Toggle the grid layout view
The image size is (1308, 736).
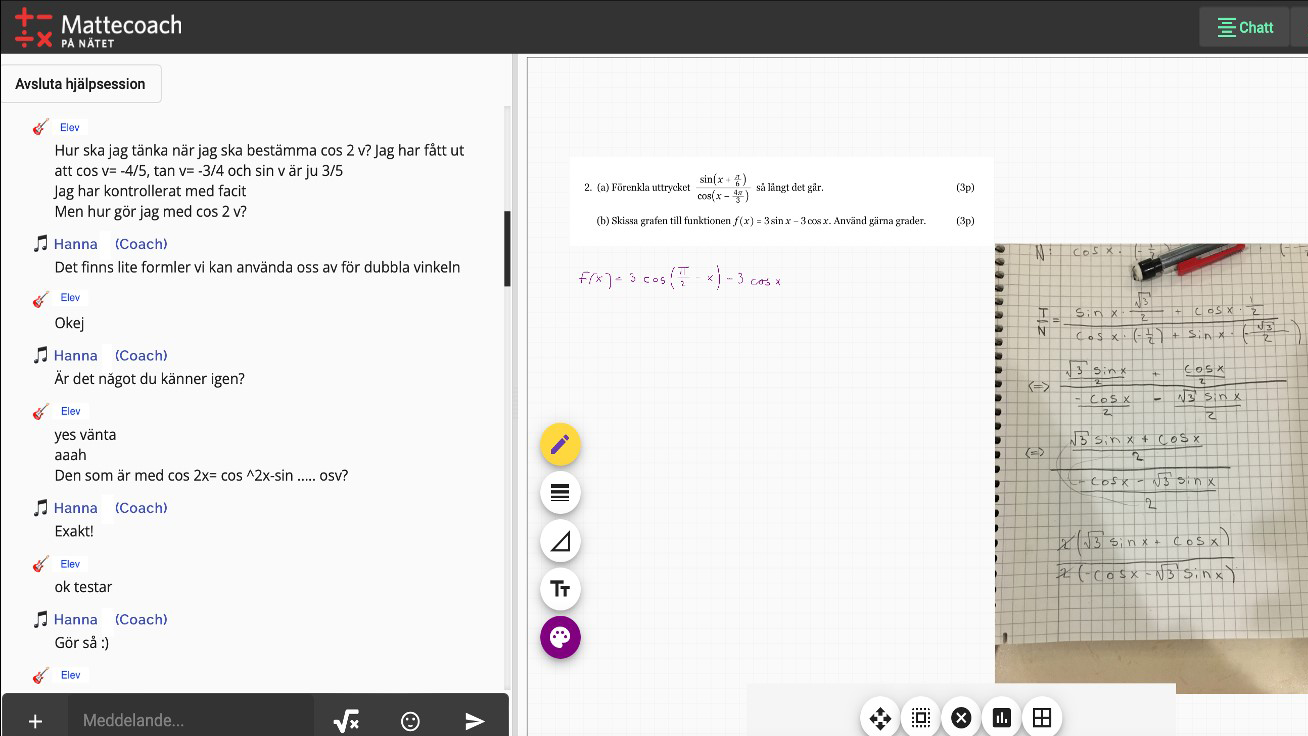tap(1041, 717)
